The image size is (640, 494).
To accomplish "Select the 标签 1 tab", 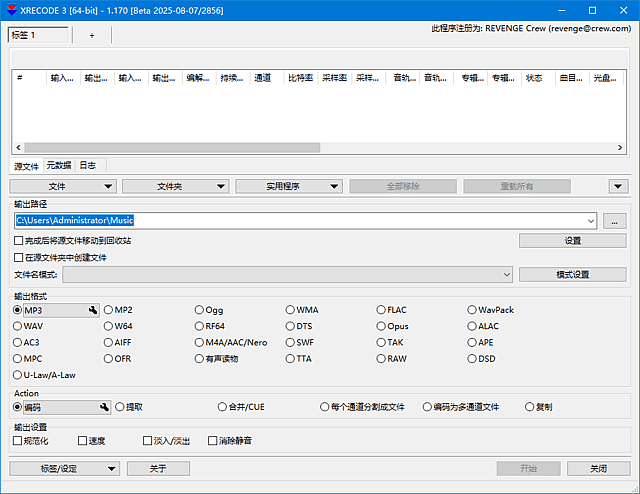I will click(38, 35).
